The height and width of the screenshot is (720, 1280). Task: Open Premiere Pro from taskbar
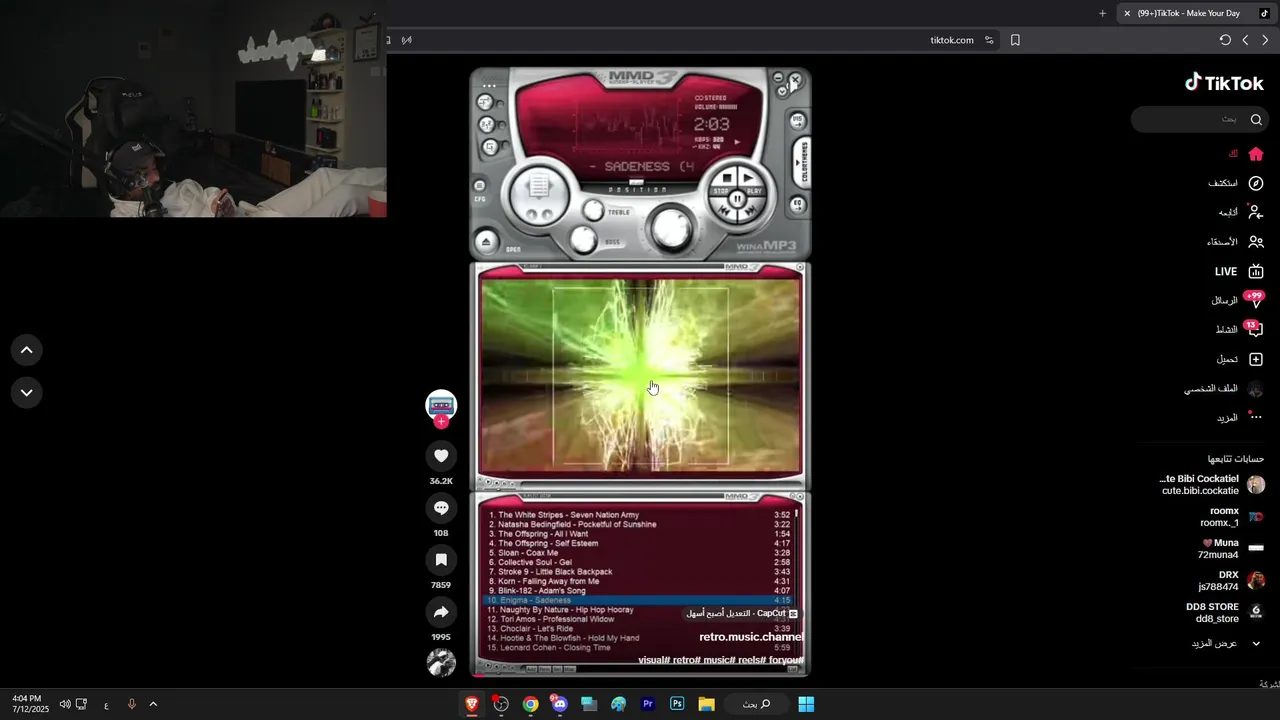pos(648,704)
